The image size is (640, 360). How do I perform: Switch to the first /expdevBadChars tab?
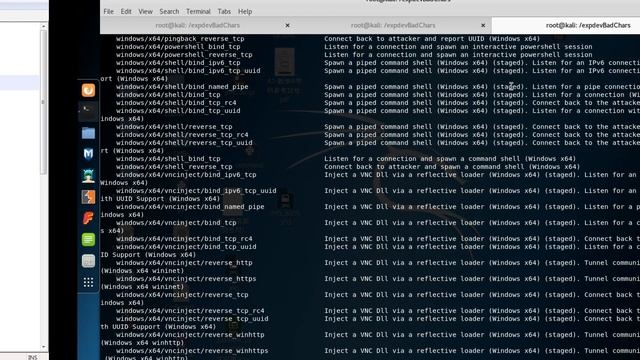pyautogui.click(x=198, y=25)
